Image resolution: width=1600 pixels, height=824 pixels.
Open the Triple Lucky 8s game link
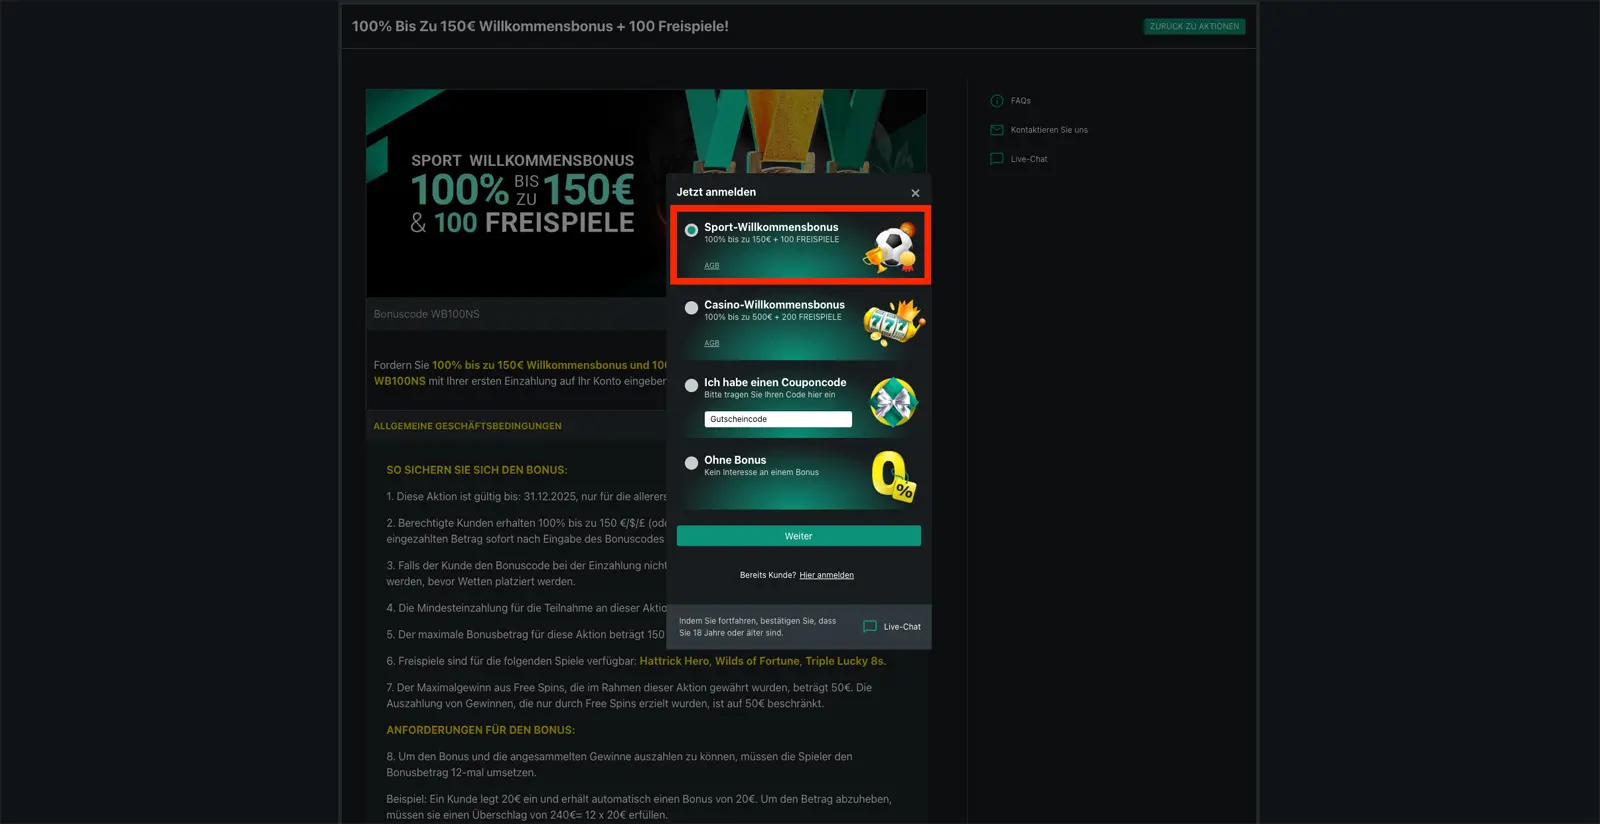(845, 661)
